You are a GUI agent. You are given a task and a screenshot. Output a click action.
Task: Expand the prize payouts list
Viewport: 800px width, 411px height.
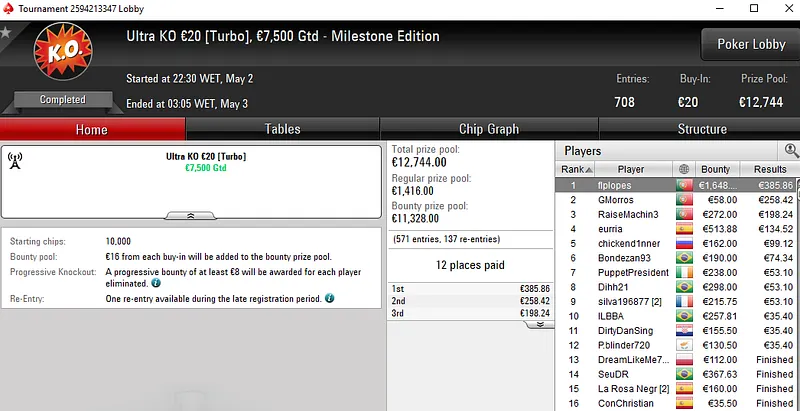click(x=539, y=324)
